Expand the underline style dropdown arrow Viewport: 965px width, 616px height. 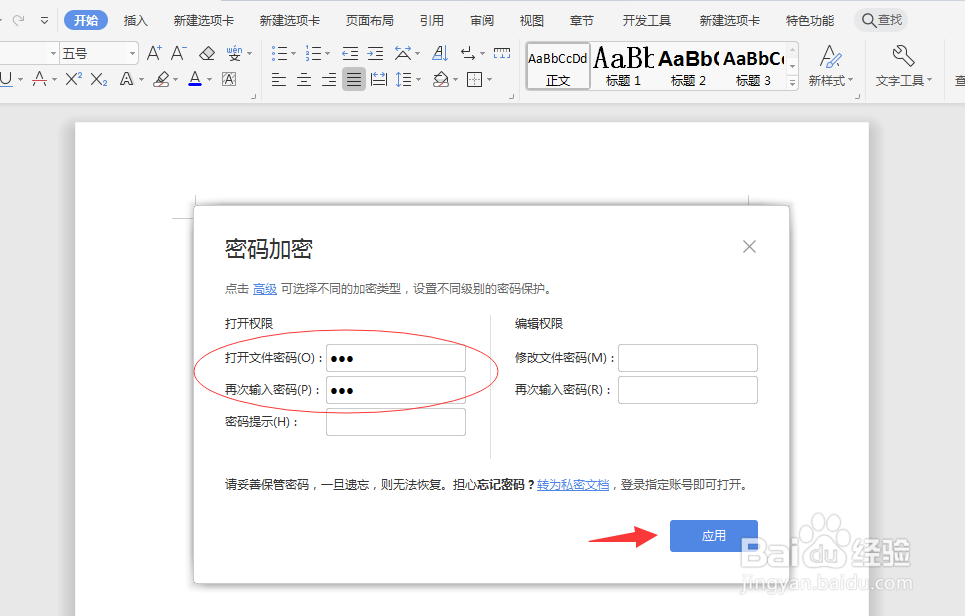(x=20, y=79)
